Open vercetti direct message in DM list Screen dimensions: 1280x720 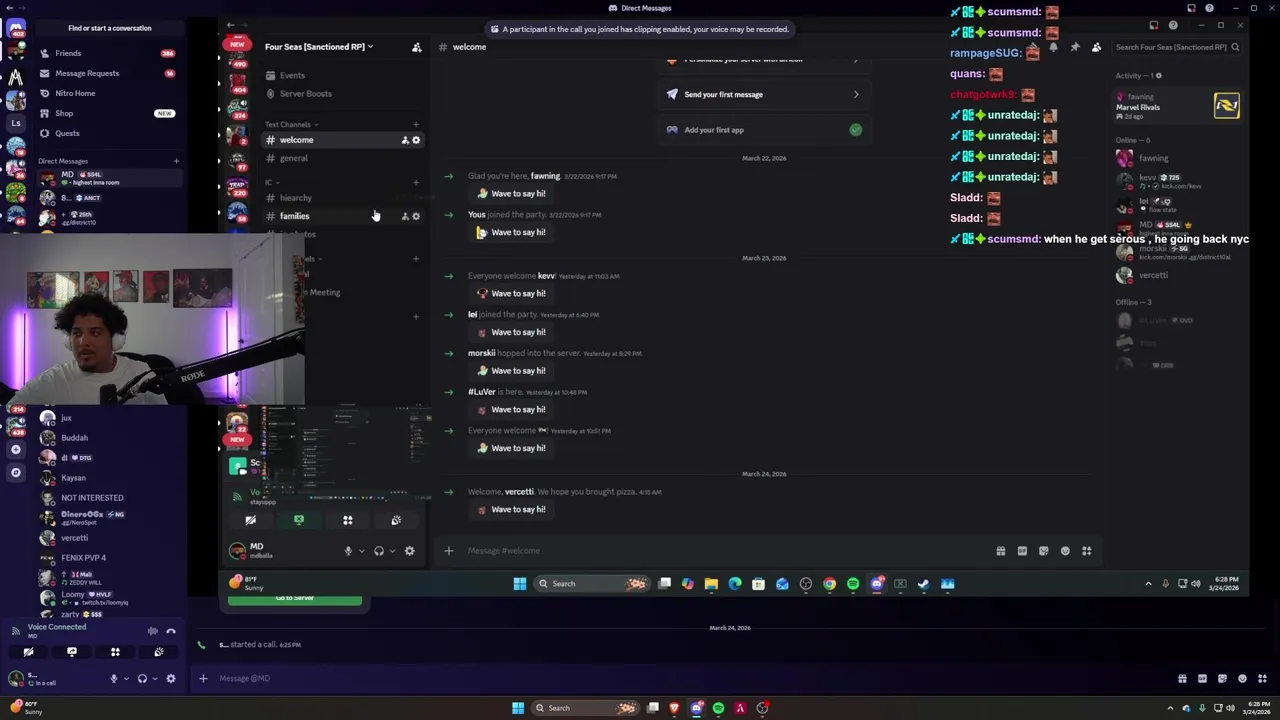pos(108,538)
